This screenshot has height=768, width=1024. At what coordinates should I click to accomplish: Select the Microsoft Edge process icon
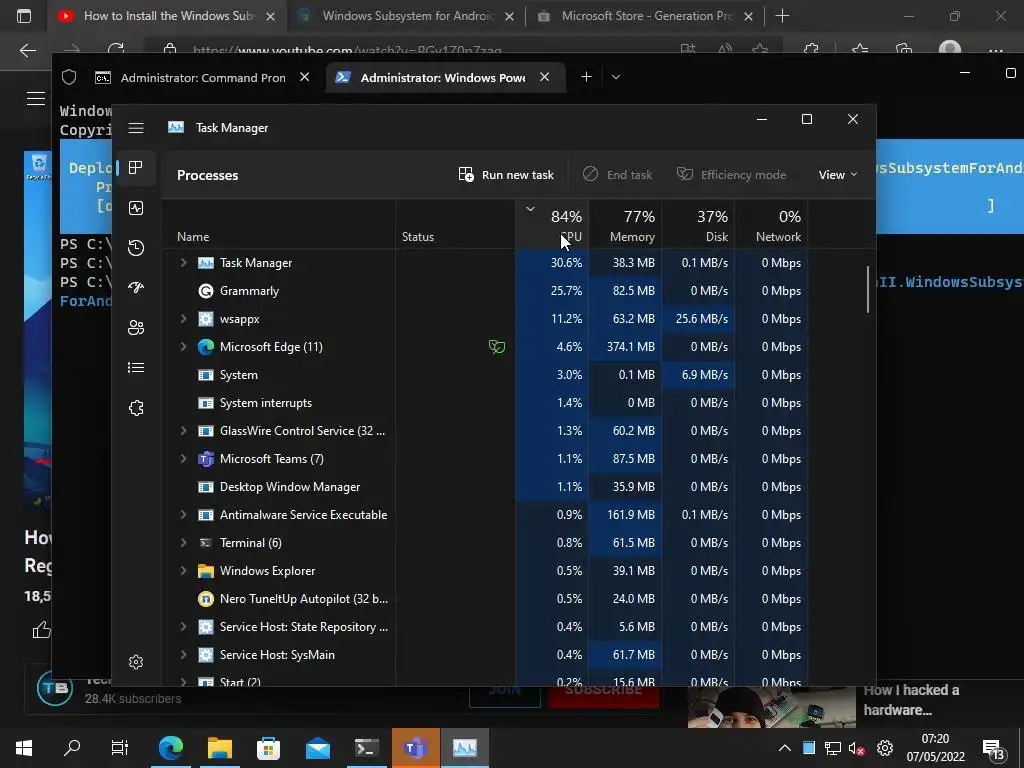click(x=206, y=347)
